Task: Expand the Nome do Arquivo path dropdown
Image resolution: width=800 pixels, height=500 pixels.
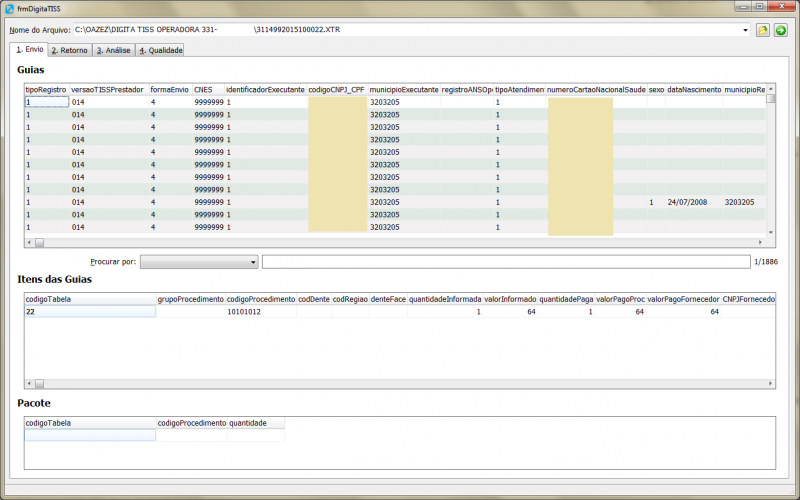Action: click(x=745, y=30)
